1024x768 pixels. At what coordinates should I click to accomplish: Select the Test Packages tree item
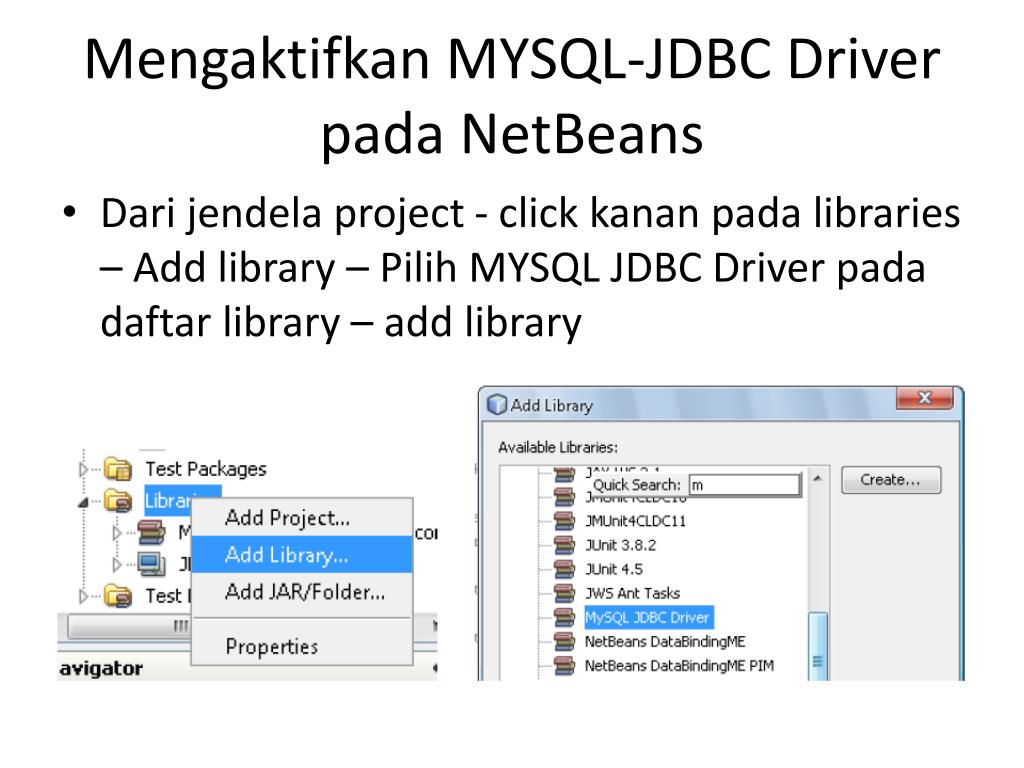(x=206, y=469)
